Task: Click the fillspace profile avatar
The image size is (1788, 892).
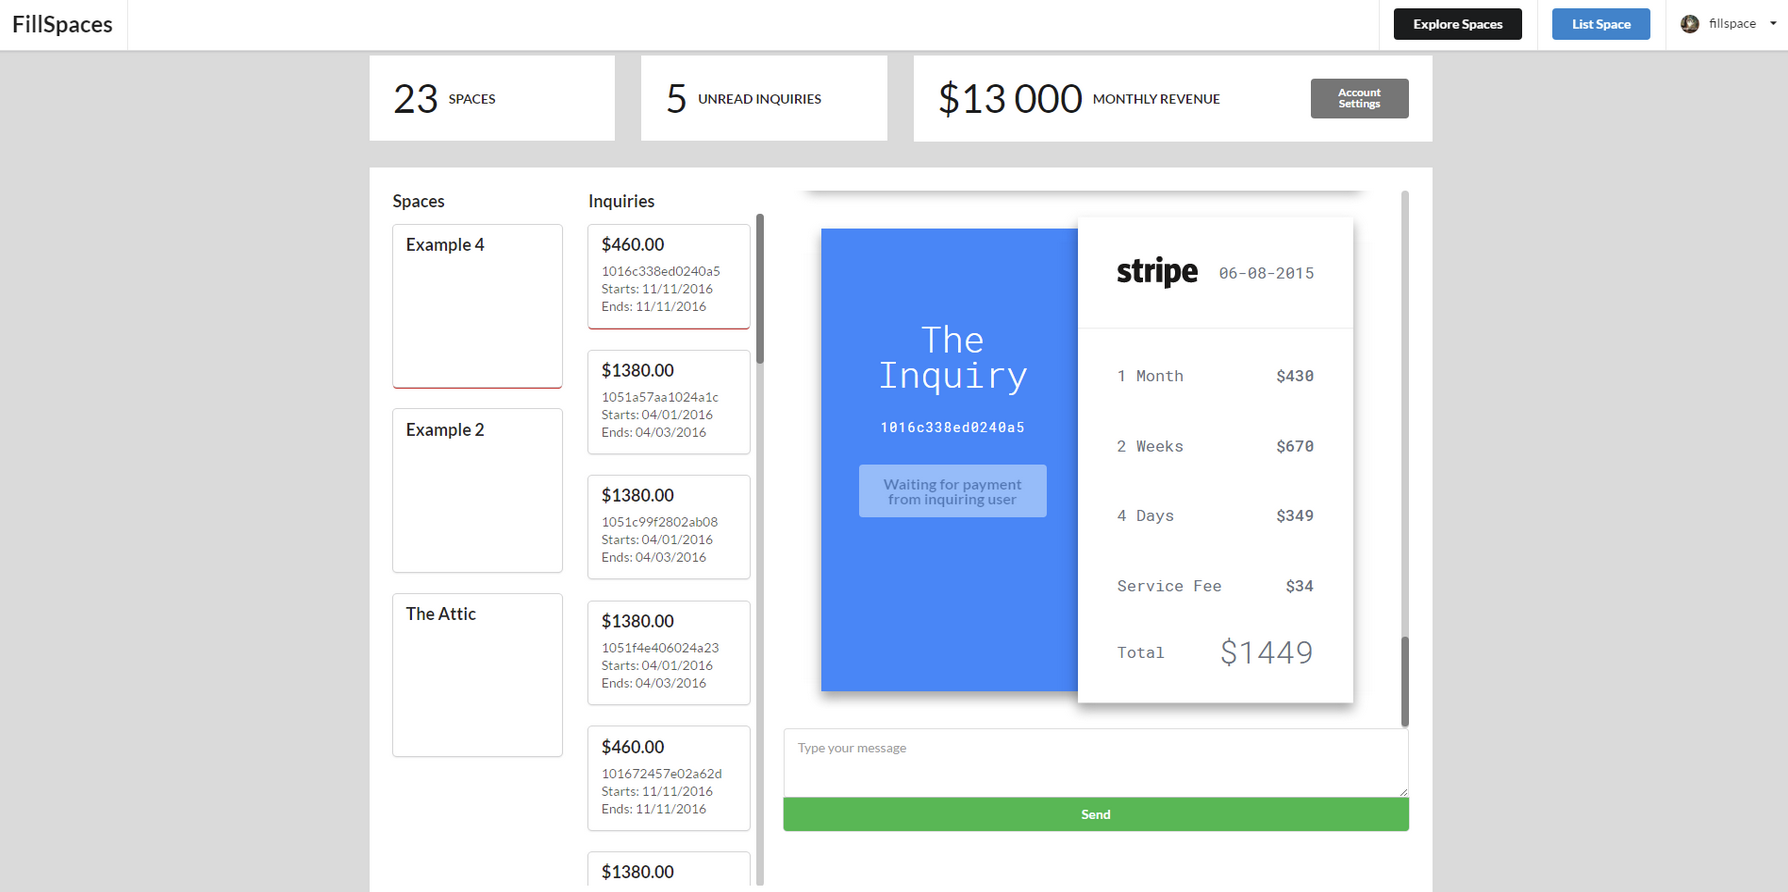Action: [x=1690, y=23]
